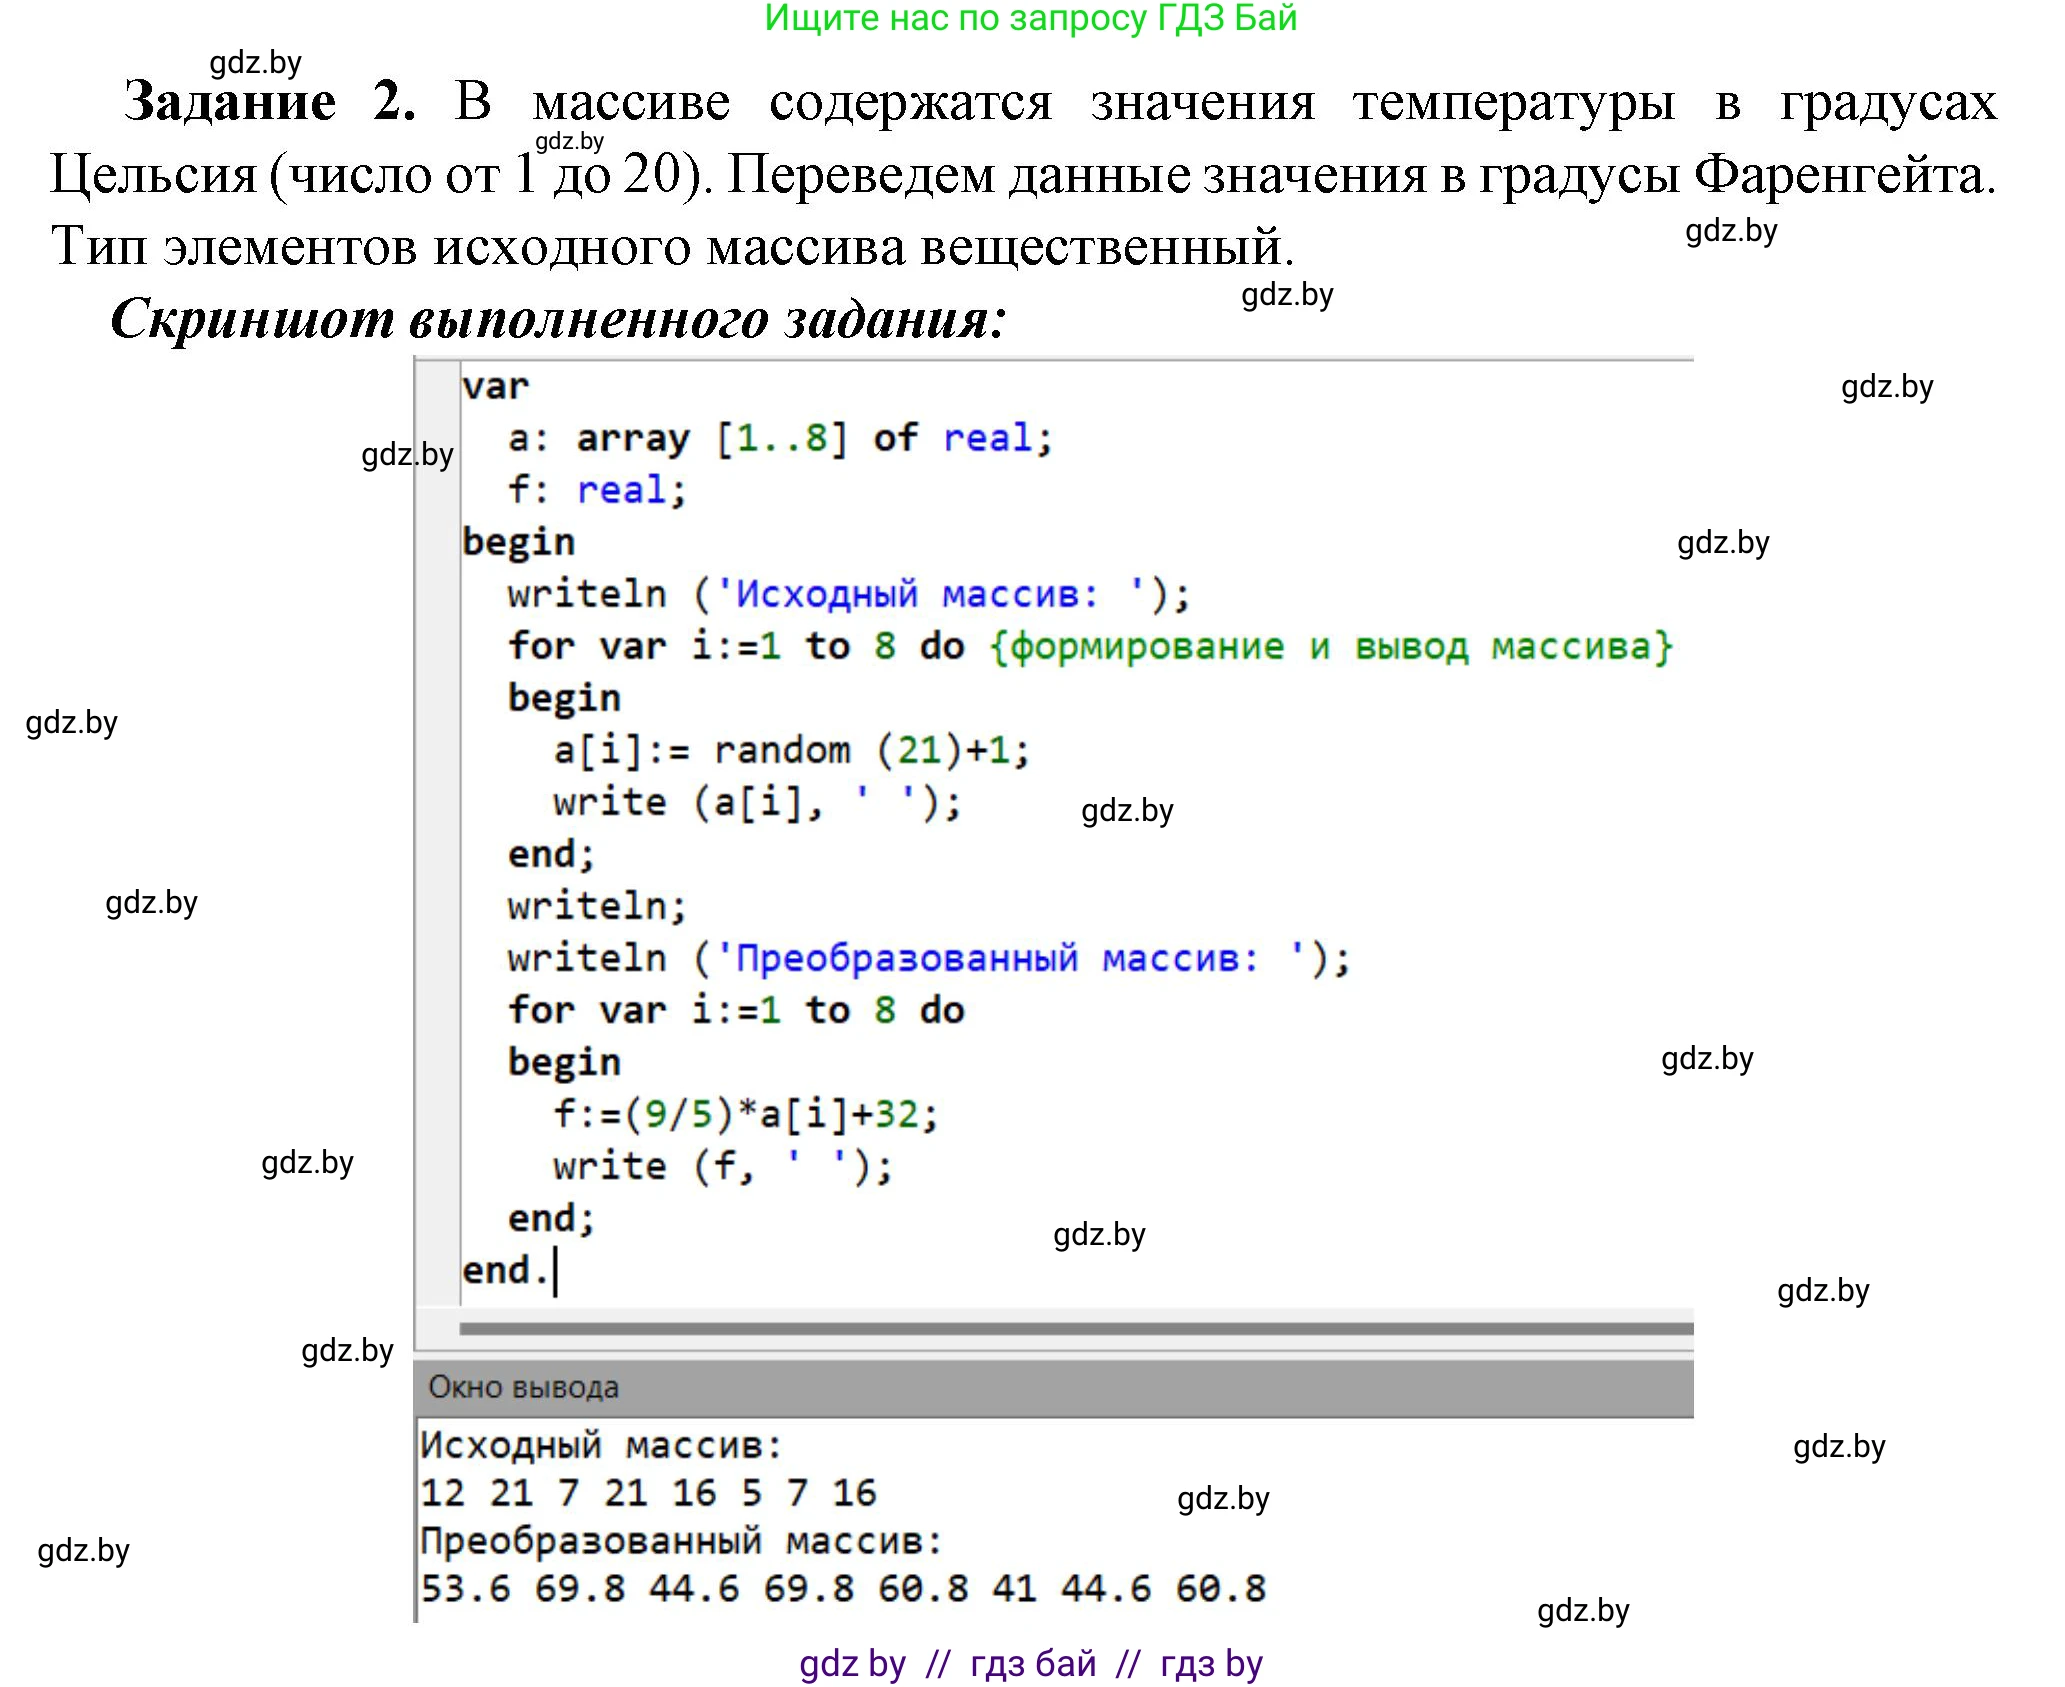Viewport: 2065px width, 1687px height.
Task: Select the Преобразованный массив writeln line
Action: [x=930, y=957]
